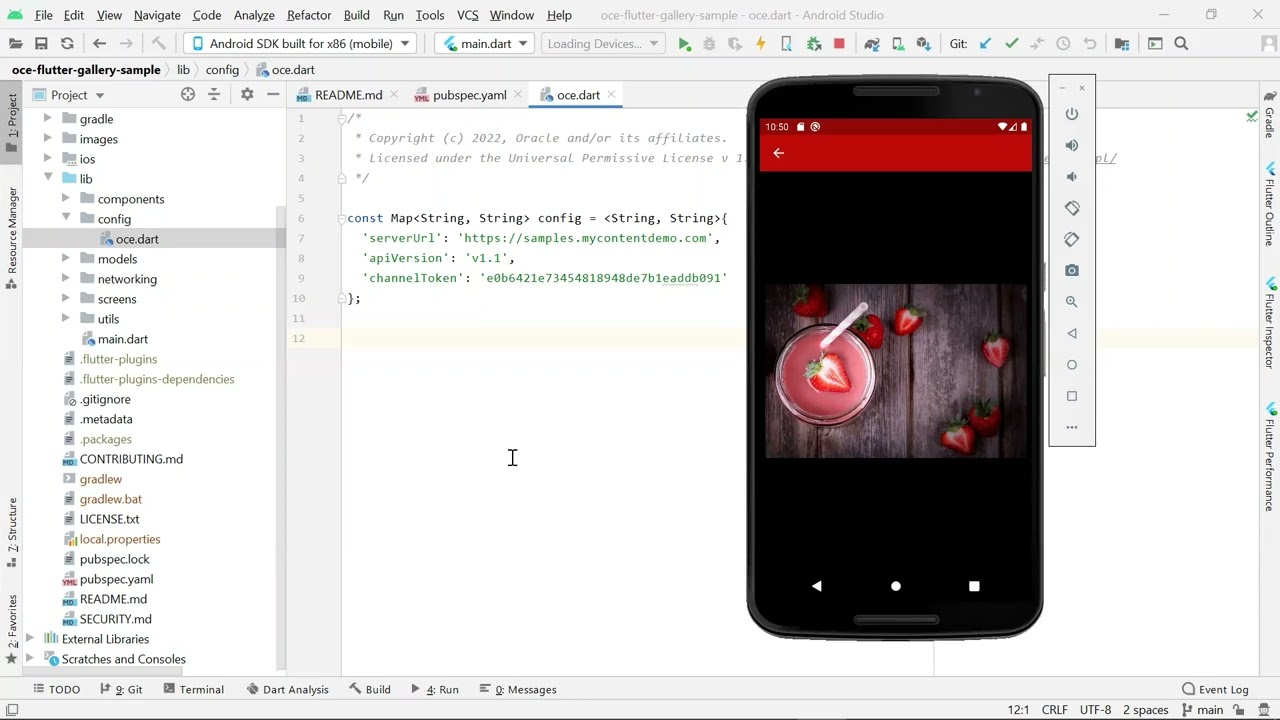
Task: Toggle the 2: Favorites side tab
Action: point(12,629)
